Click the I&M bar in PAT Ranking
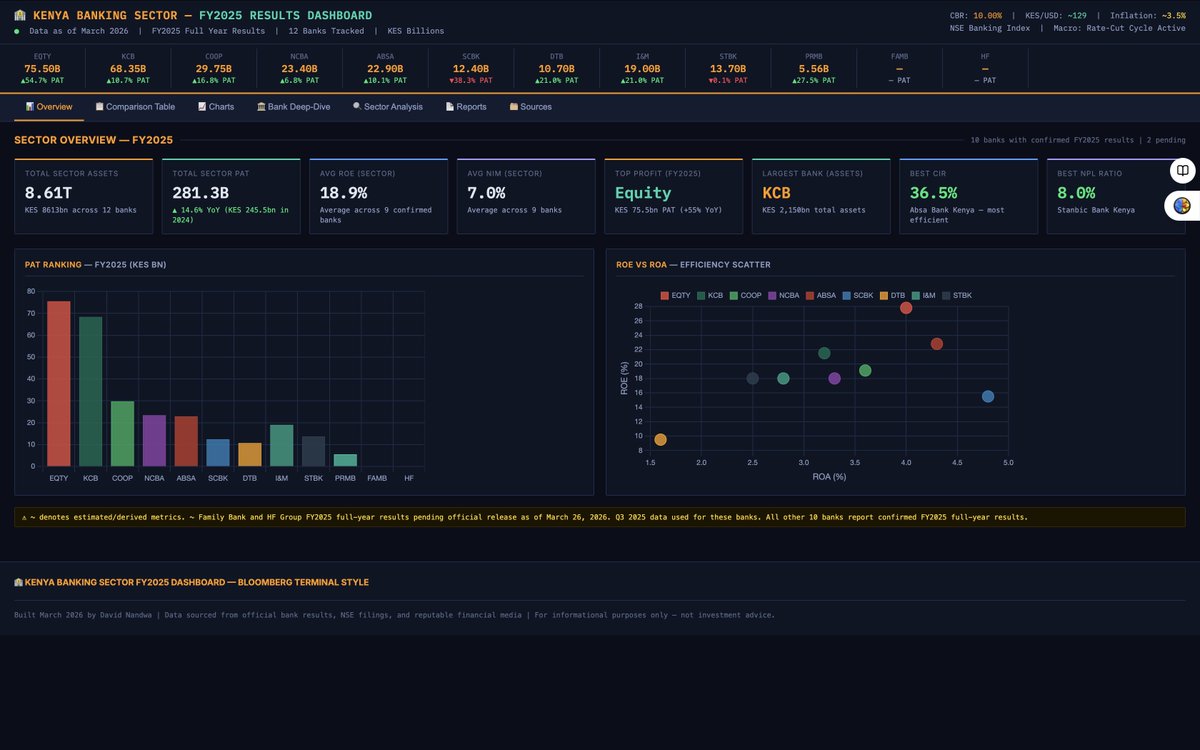The image size is (1200, 750). [282, 446]
